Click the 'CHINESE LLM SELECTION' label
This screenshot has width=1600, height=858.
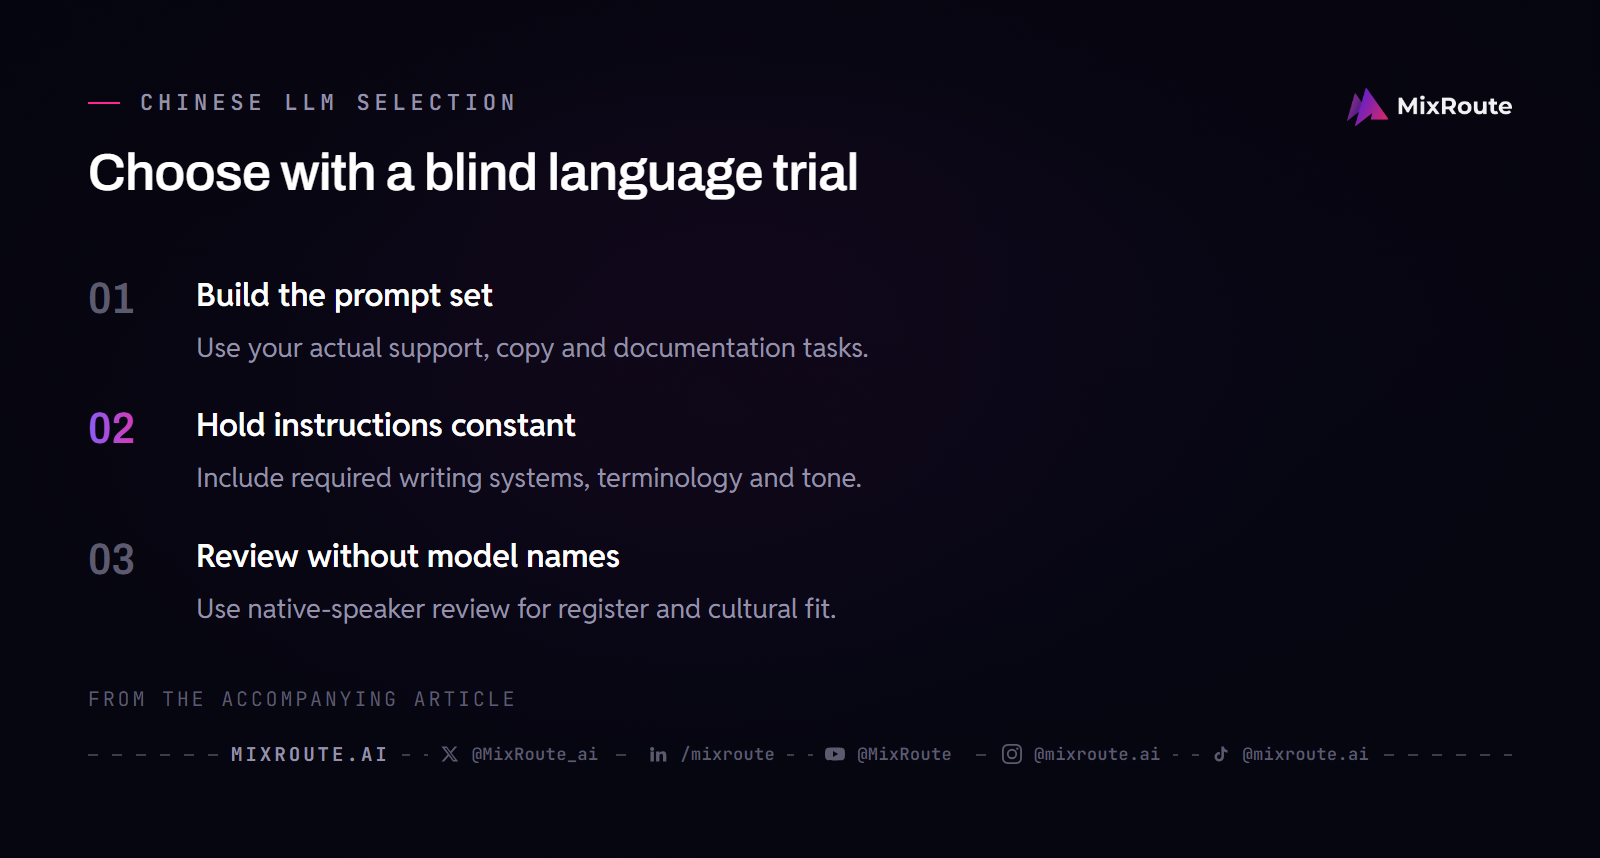328,102
